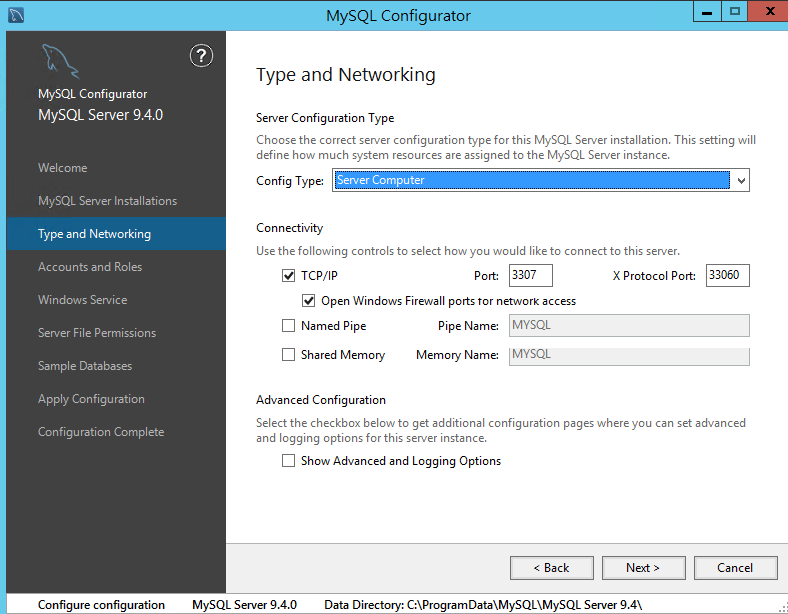Select the Server Computer combo box value
The width and height of the screenshot is (788, 614).
[532, 180]
